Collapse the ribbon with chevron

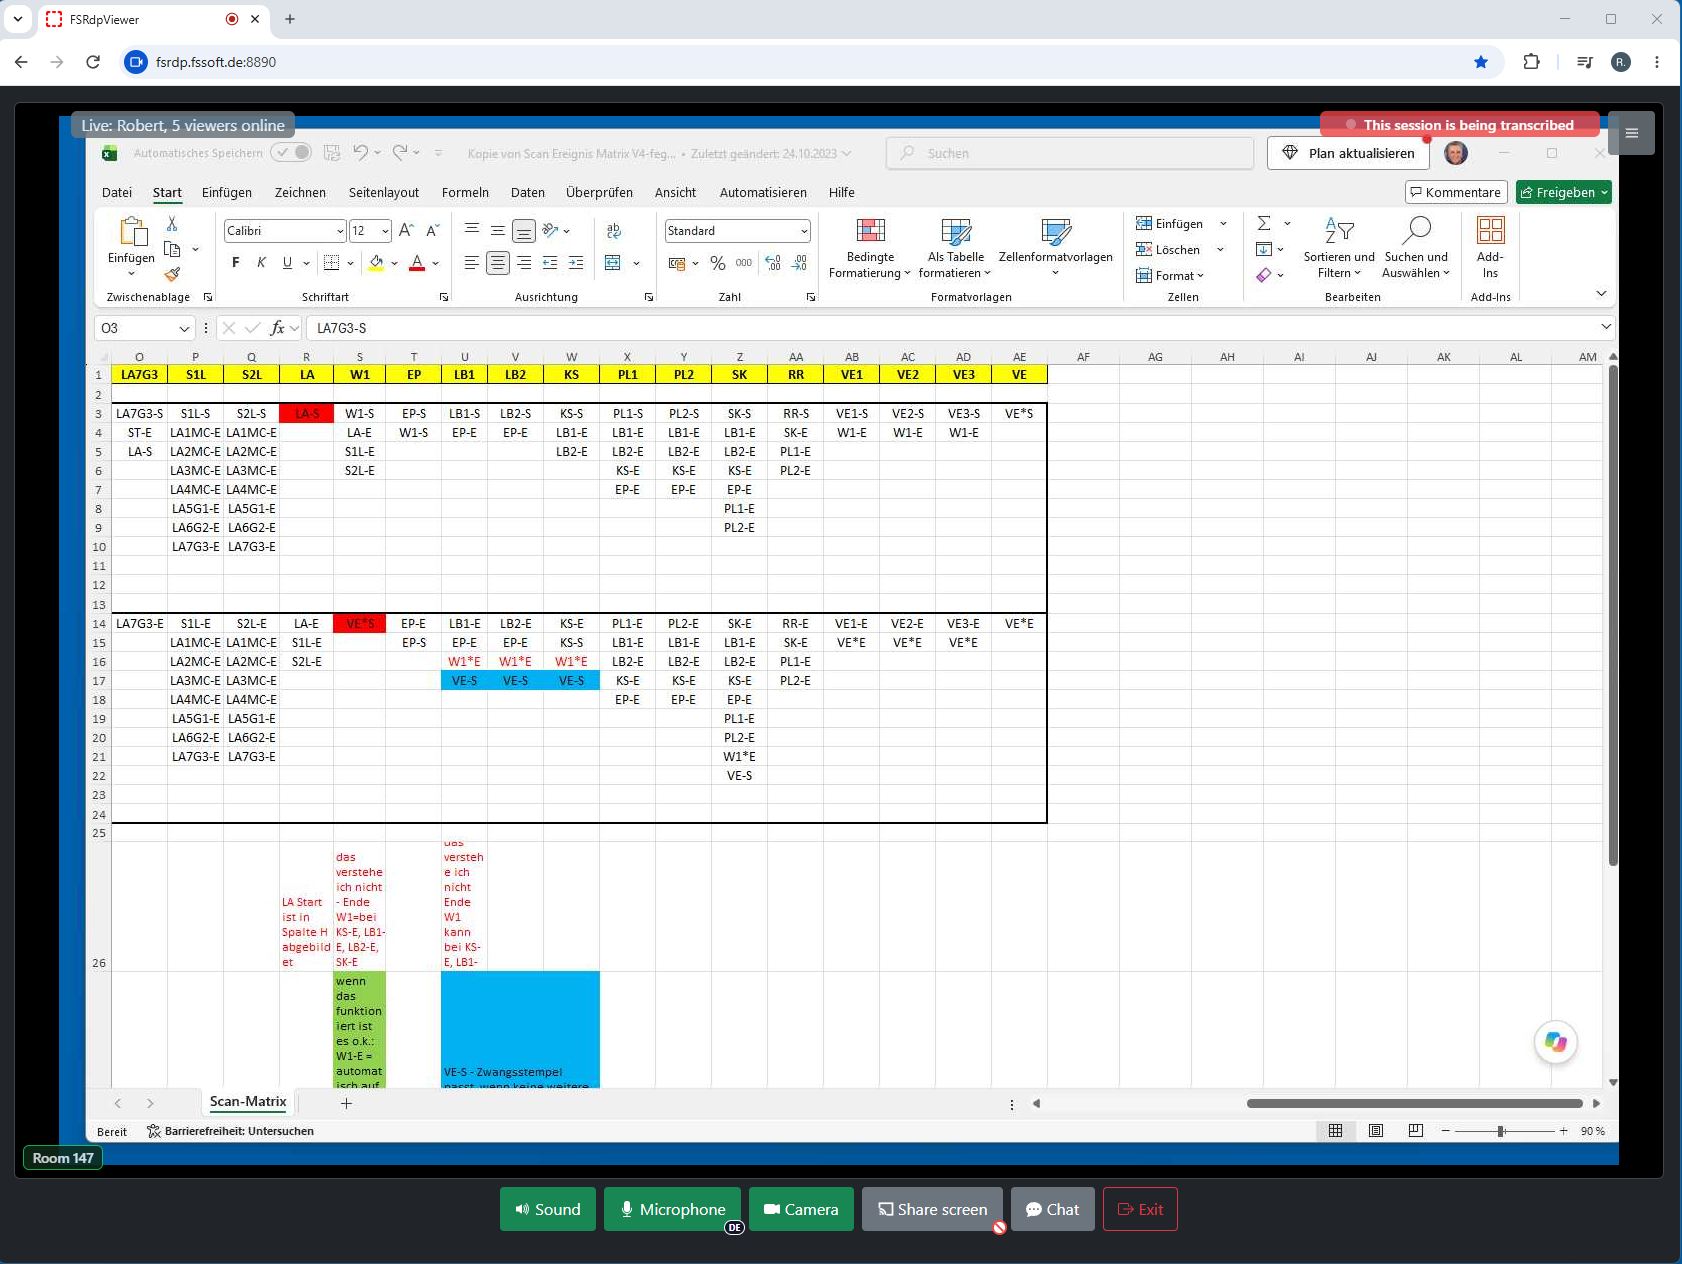1601,293
